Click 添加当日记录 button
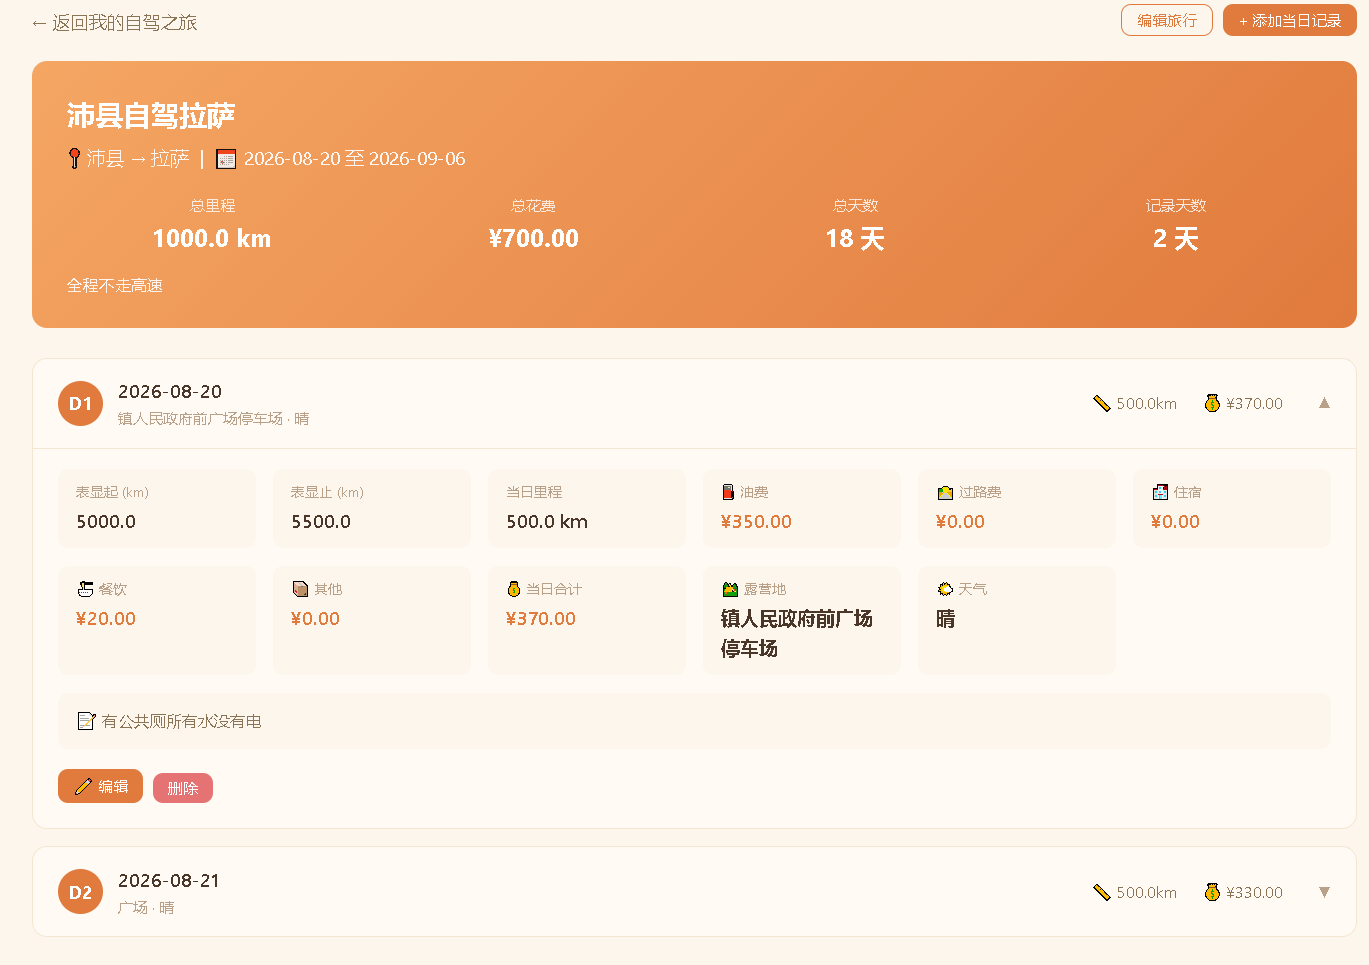This screenshot has width=1369, height=965. click(1290, 20)
